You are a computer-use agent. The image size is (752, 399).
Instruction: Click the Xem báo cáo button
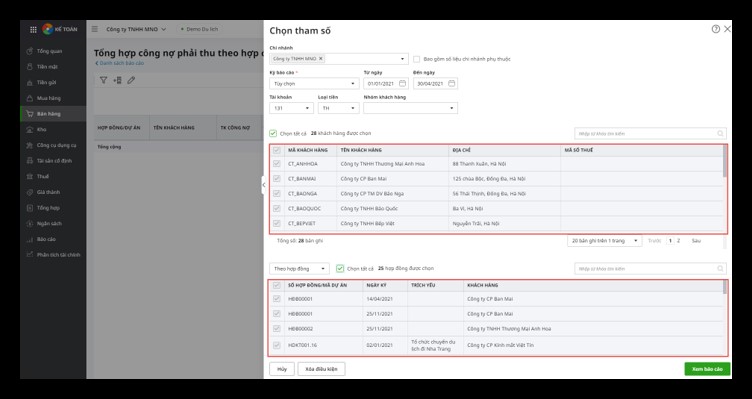click(x=707, y=369)
